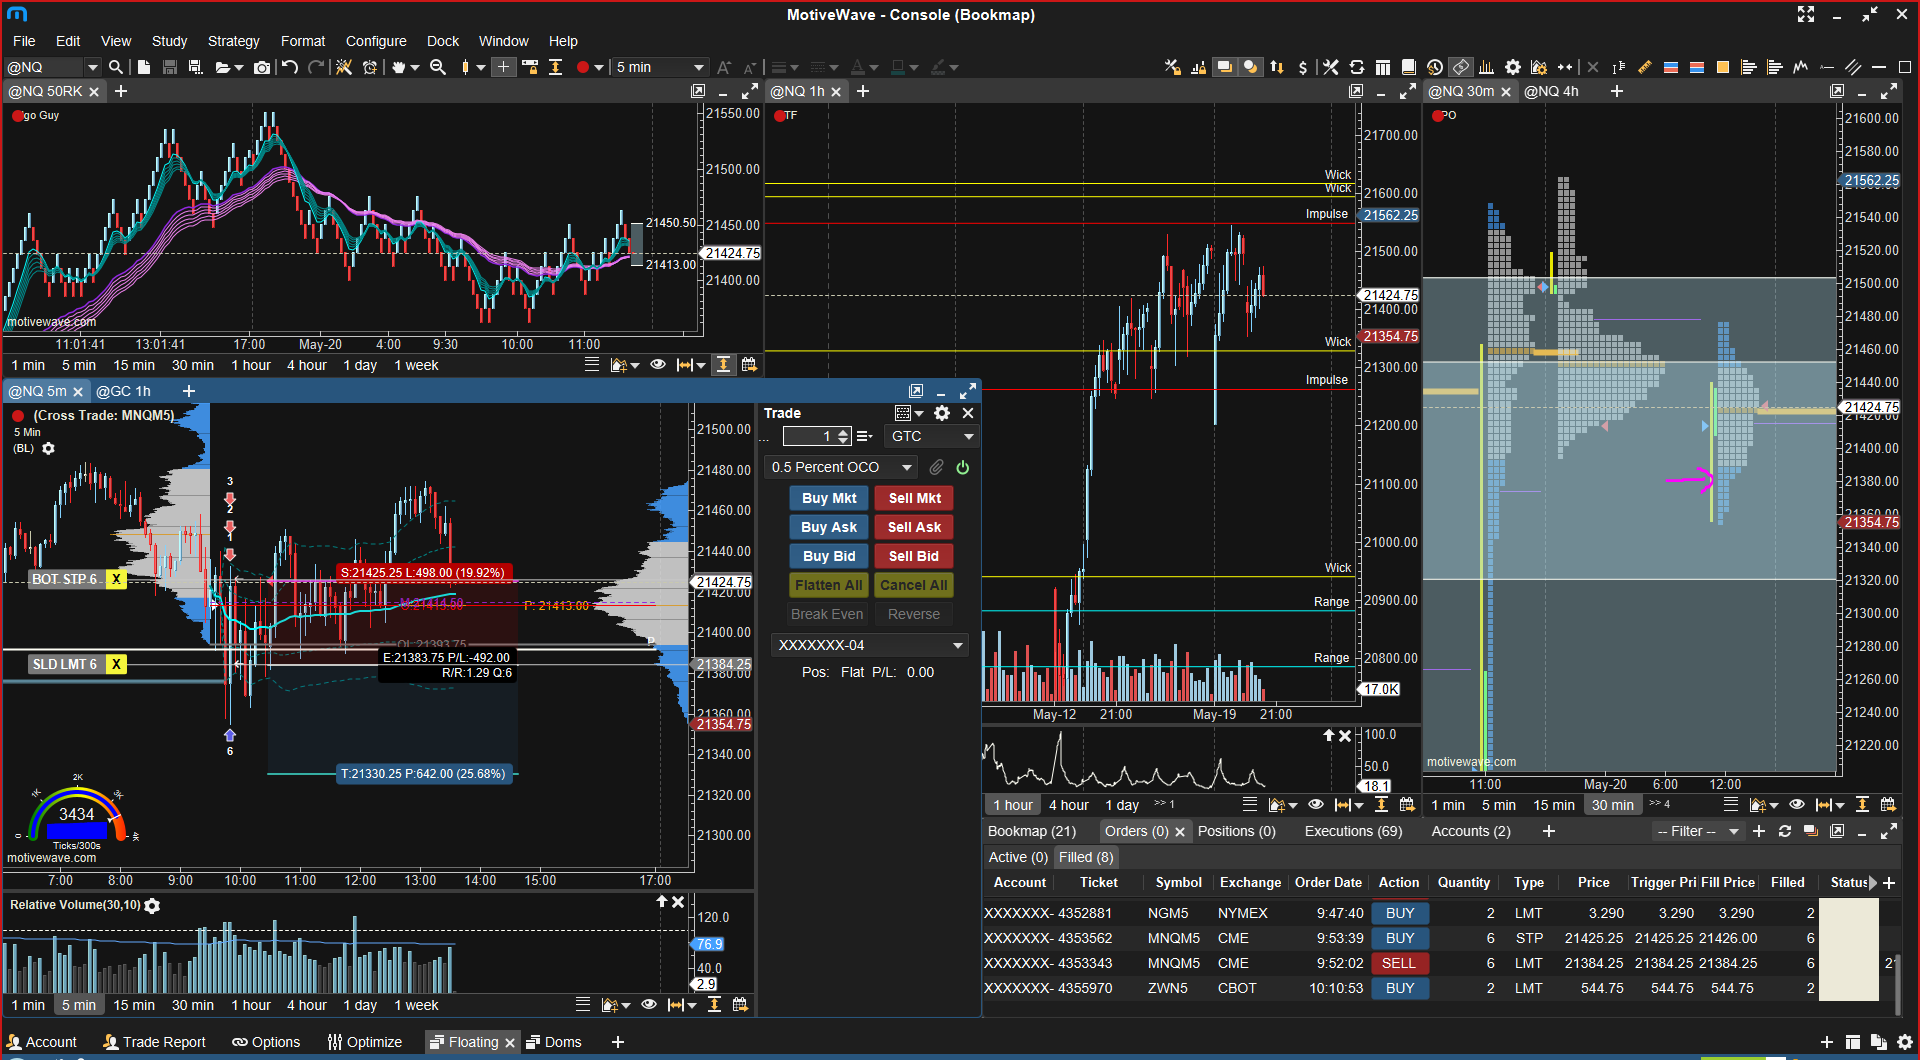The height and width of the screenshot is (1060, 1920).
Task: Click the Flatten All button
Action: 829,585
